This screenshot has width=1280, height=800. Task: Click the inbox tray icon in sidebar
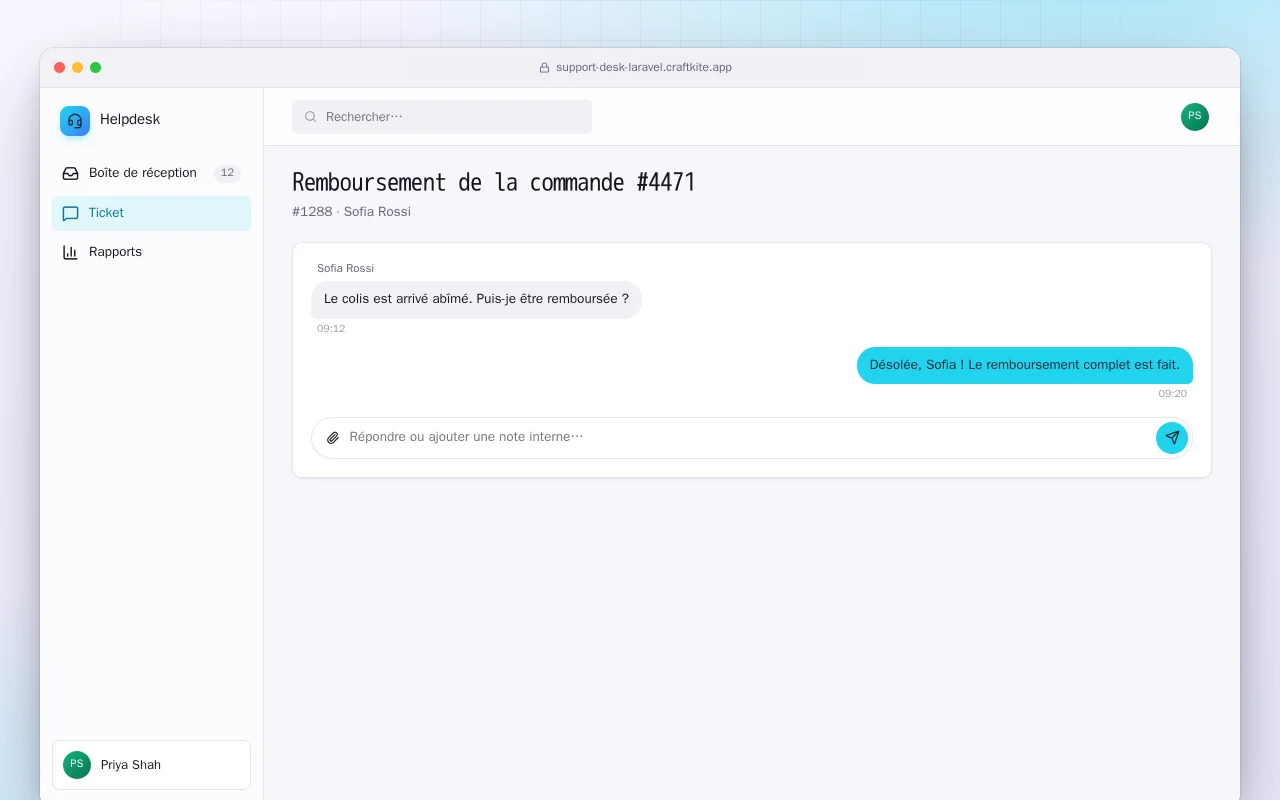pos(70,173)
